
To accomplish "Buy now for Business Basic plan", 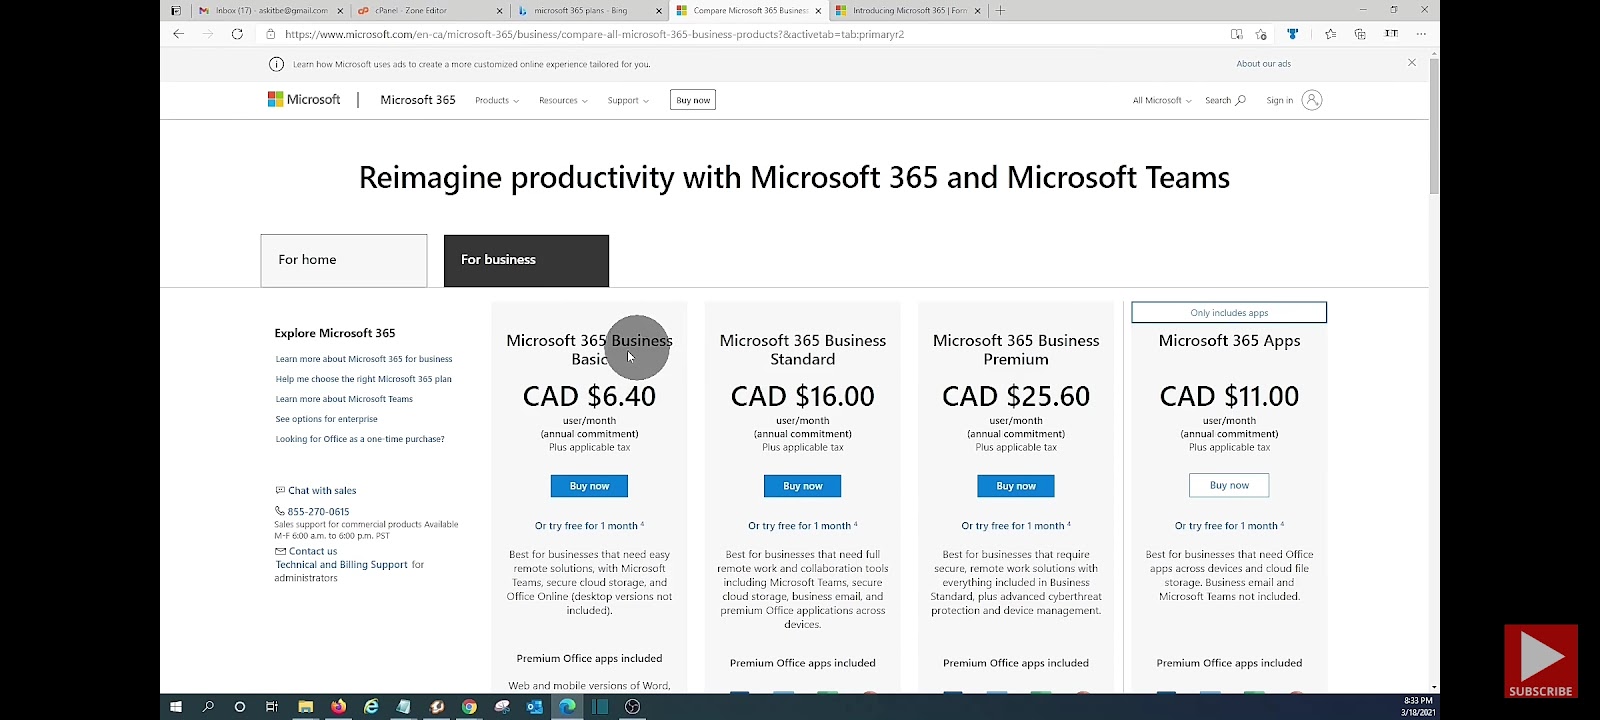I will (x=589, y=486).
